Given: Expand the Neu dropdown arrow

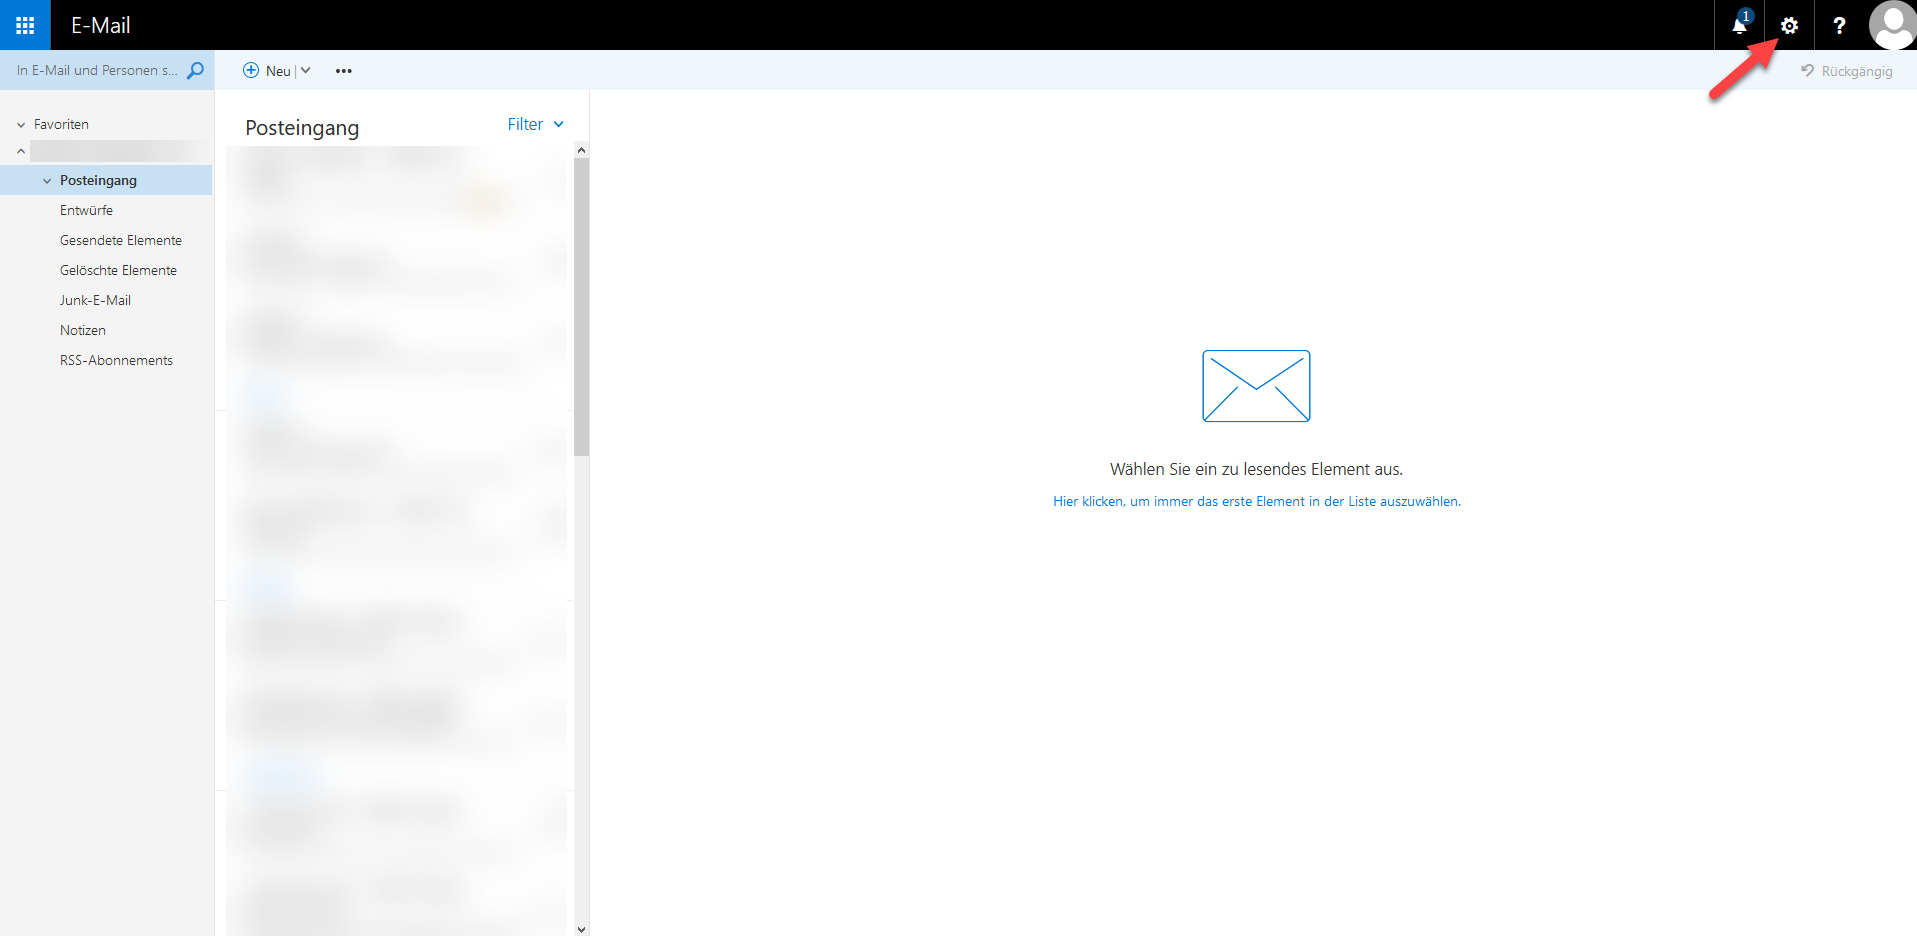Looking at the screenshot, I should [x=306, y=70].
